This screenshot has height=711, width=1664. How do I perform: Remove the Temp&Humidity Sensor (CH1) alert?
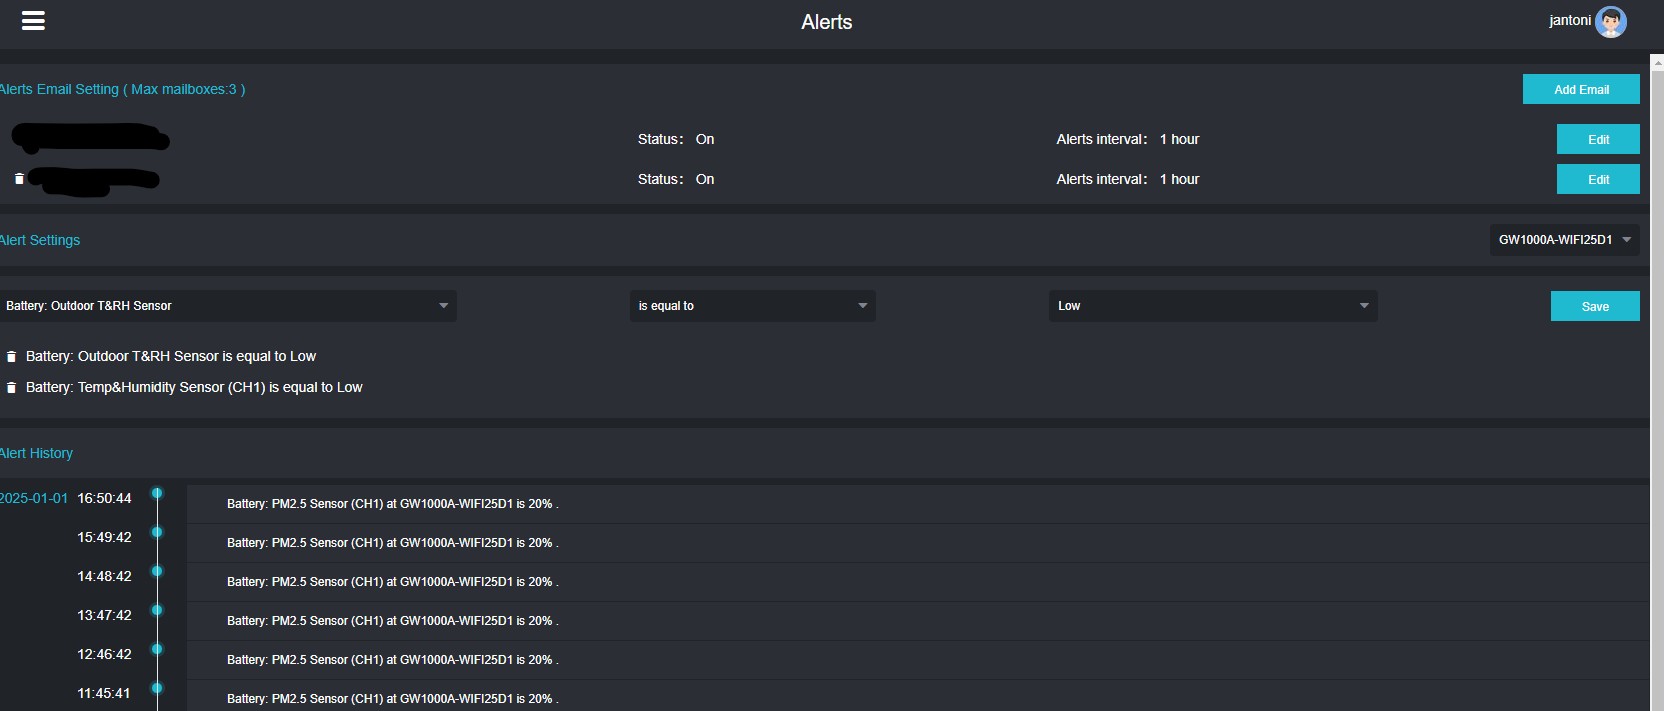click(12, 388)
